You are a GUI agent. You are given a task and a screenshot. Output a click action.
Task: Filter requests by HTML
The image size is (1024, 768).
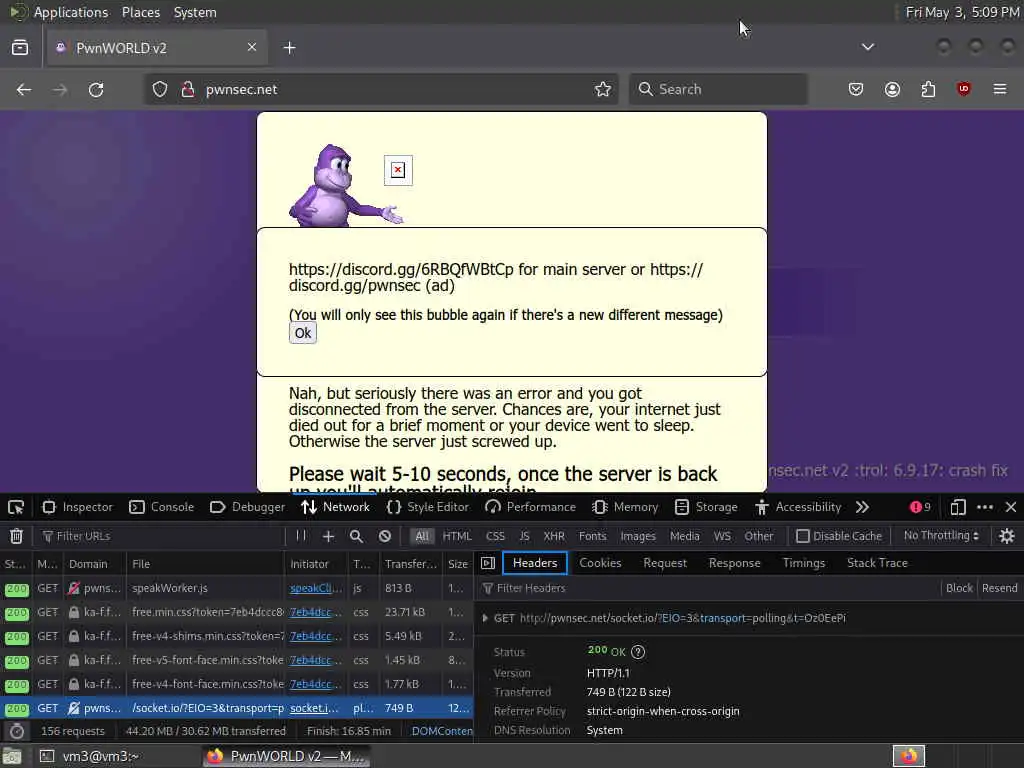point(457,536)
